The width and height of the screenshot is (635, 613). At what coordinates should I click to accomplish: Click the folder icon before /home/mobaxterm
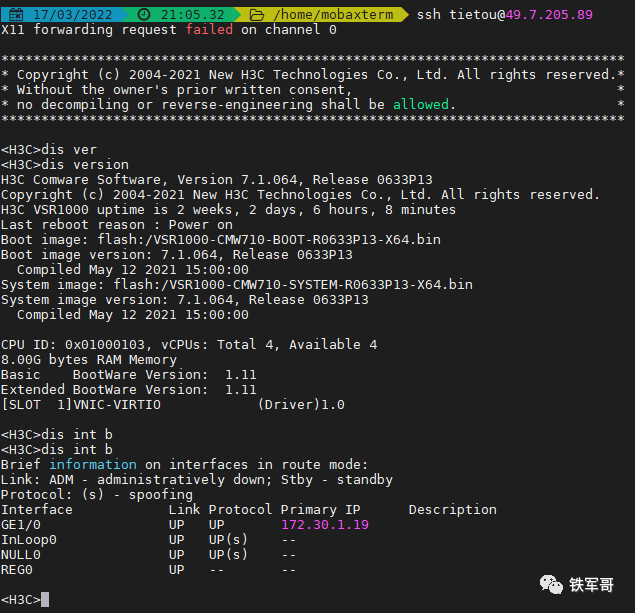pyautogui.click(x=257, y=15)
